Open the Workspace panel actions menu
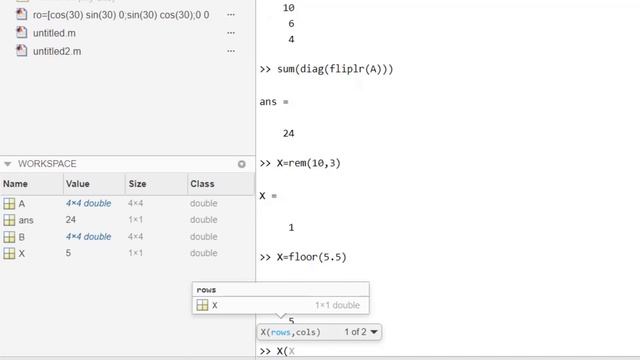 coord(242,164)
